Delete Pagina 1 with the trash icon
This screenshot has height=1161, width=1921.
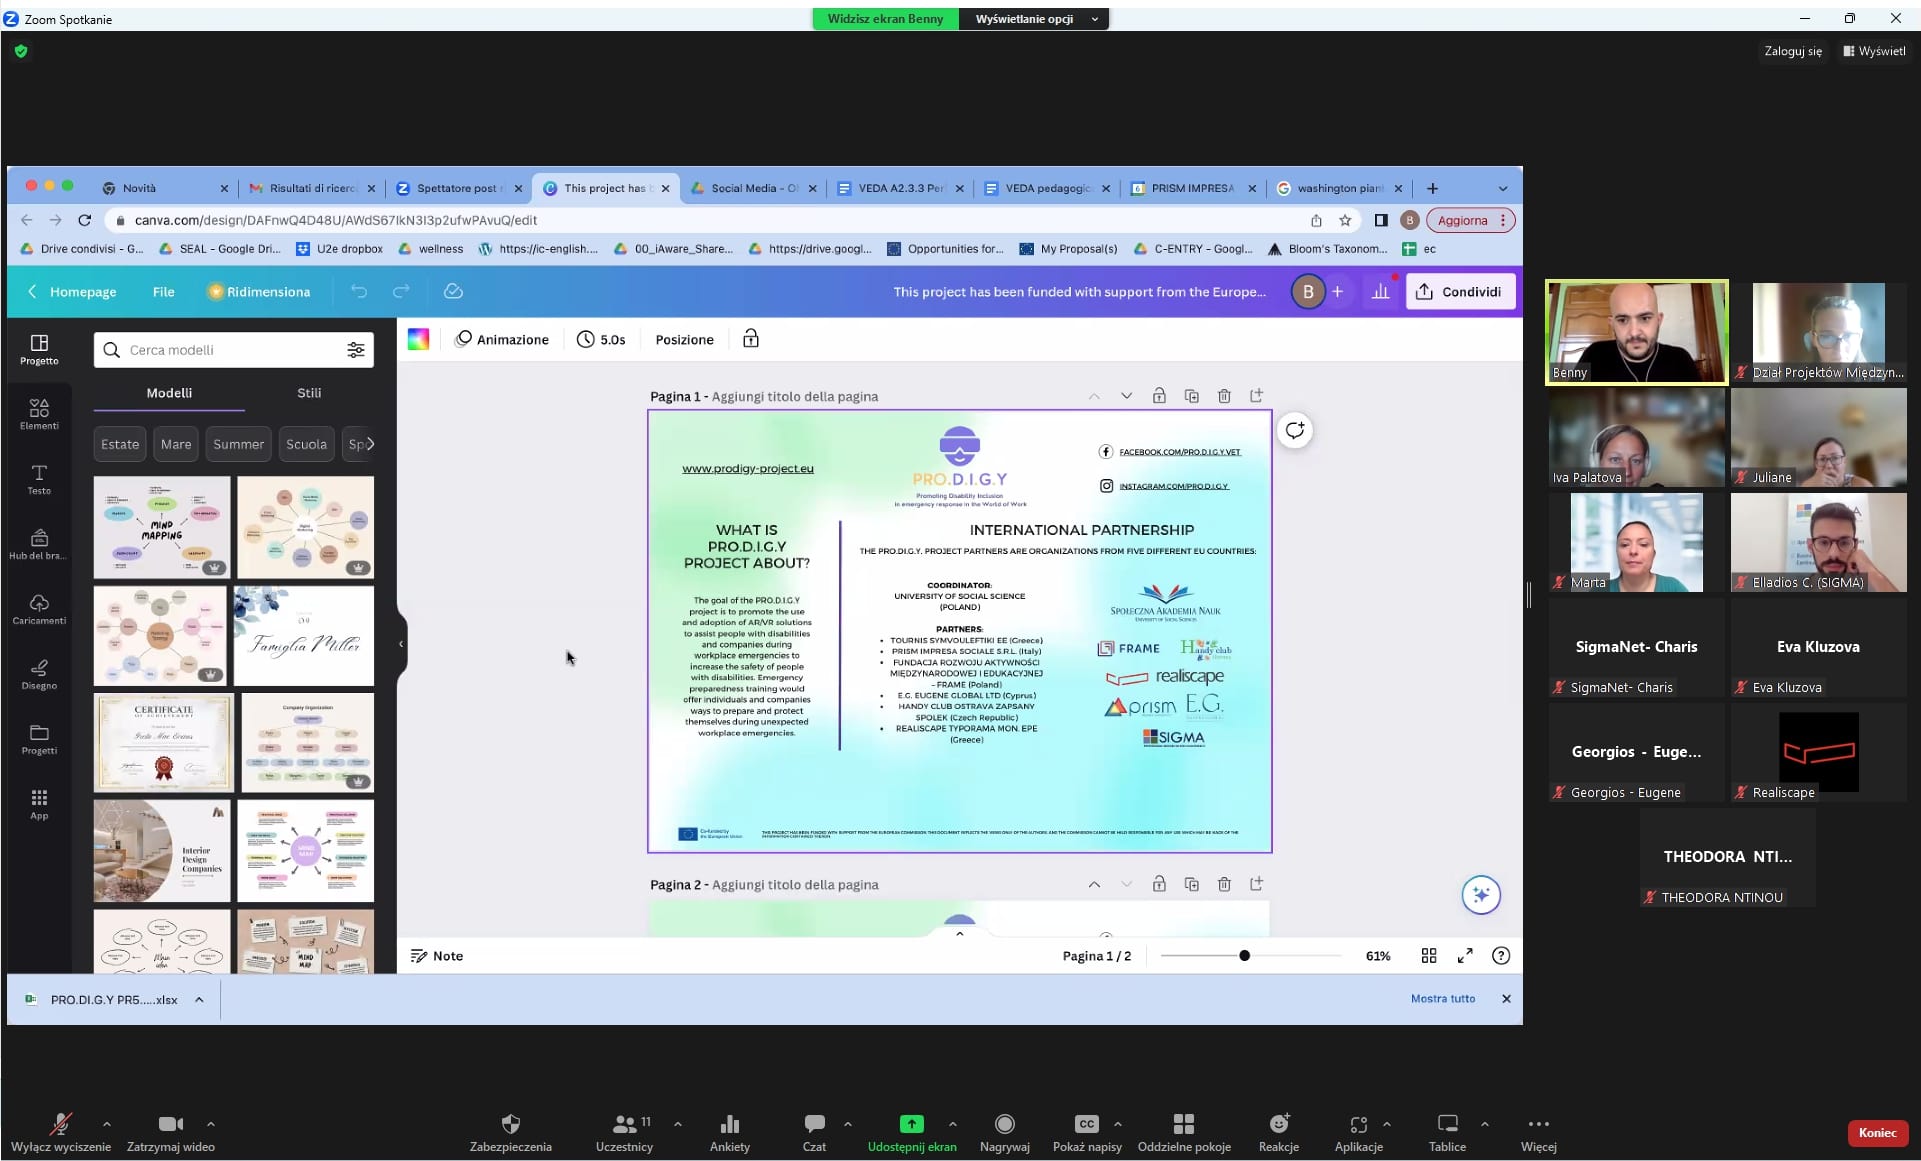click(1224, 396)
